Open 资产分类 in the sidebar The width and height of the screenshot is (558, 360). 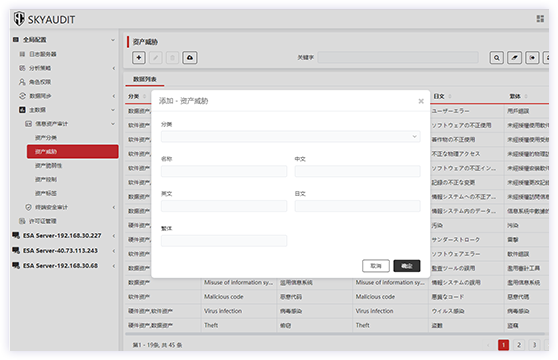[x=46, y=138]
